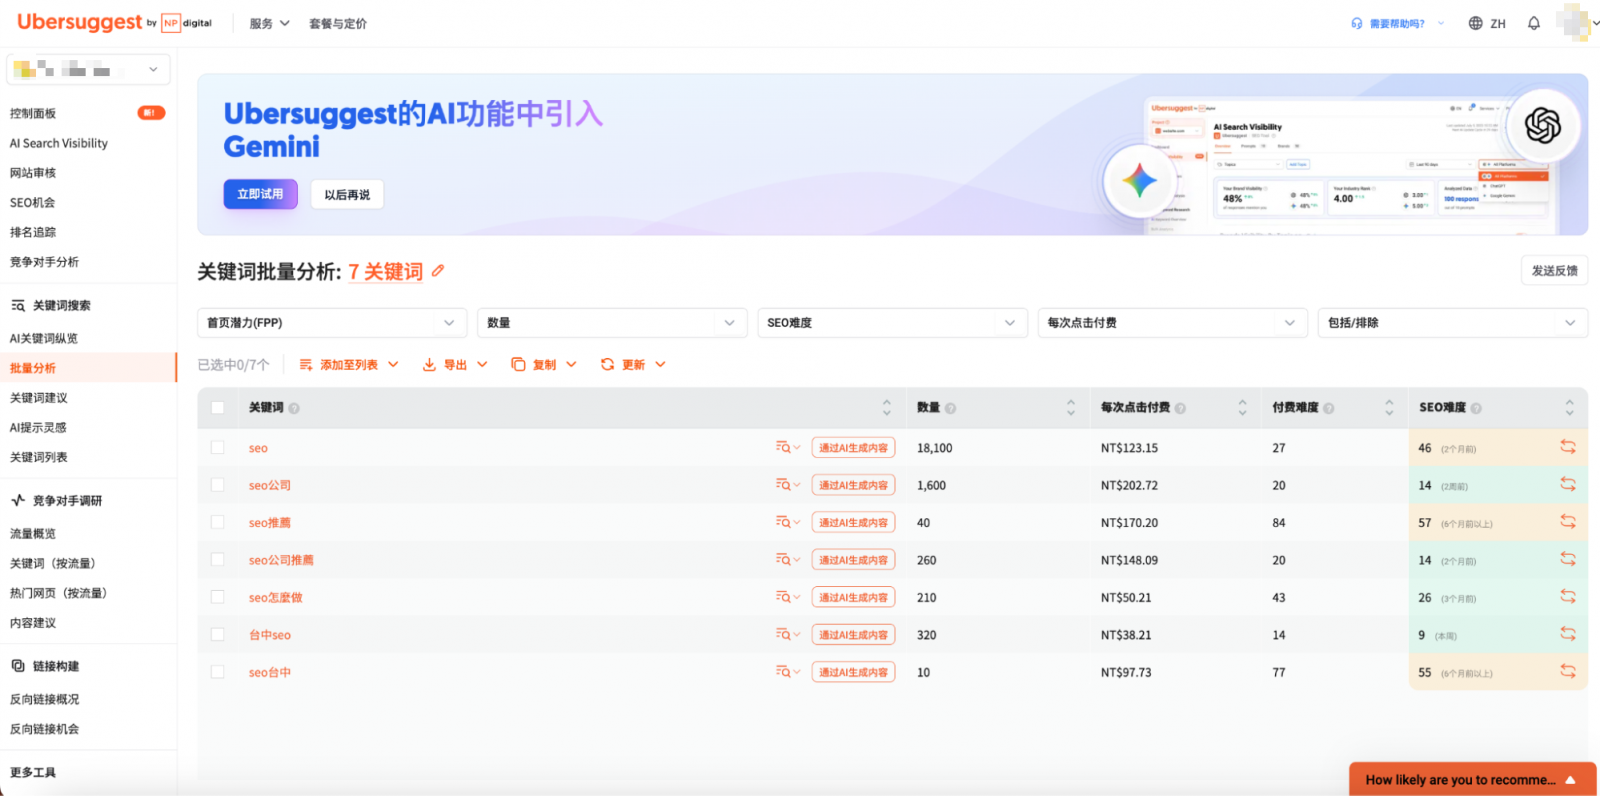
Task: Click the 立即试用 button on the banner
Action: click(260, 194)
